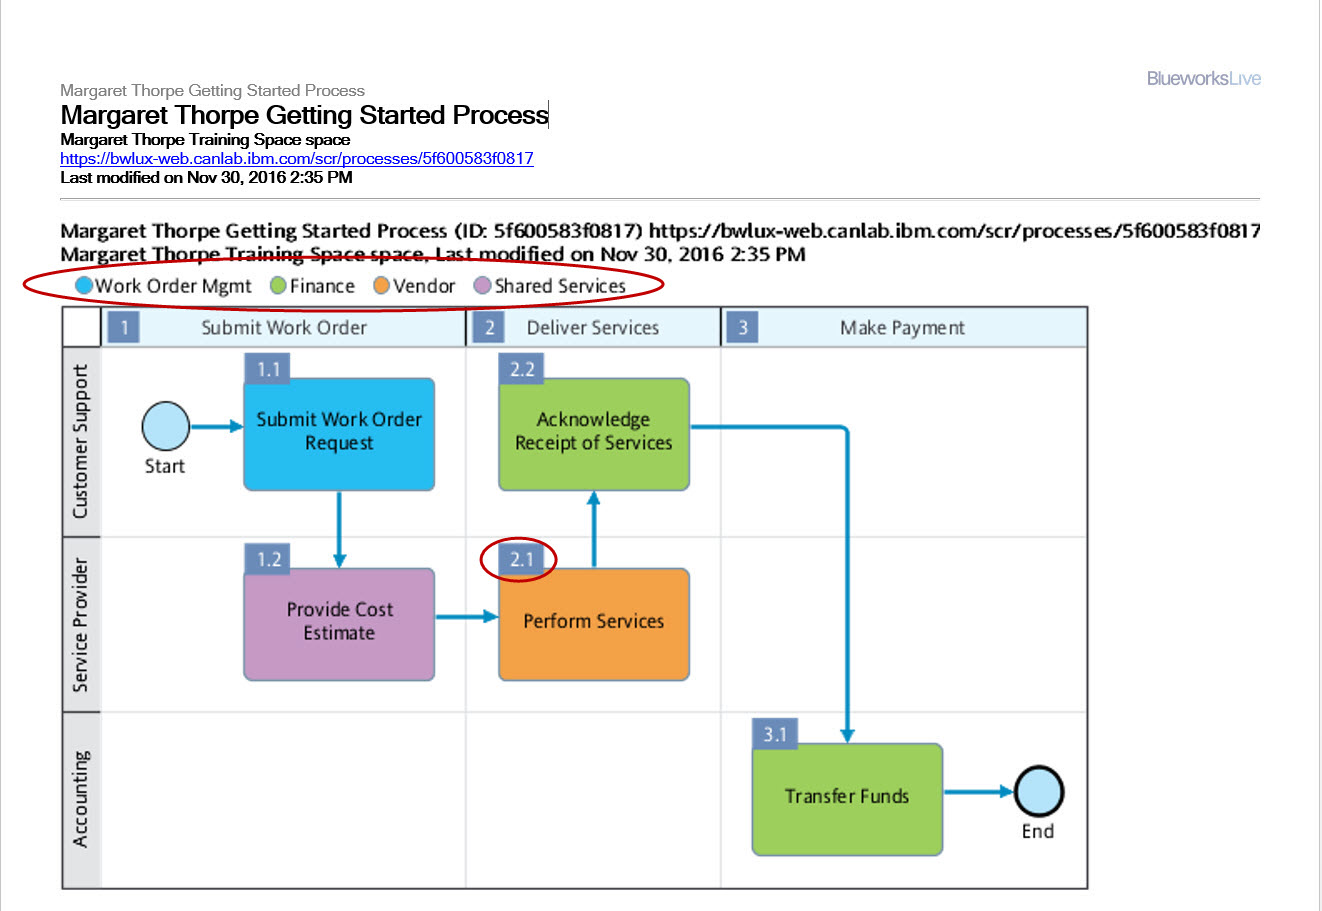1322x911 pixels.
Task: Select the Customer Support swimlane label
Action: [81, 441]
